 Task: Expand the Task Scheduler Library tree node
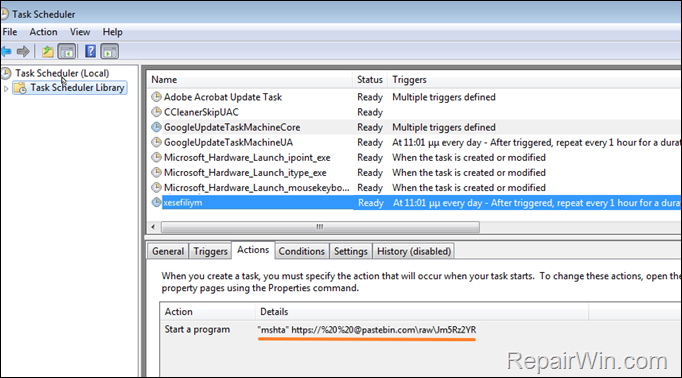(6, 88)
